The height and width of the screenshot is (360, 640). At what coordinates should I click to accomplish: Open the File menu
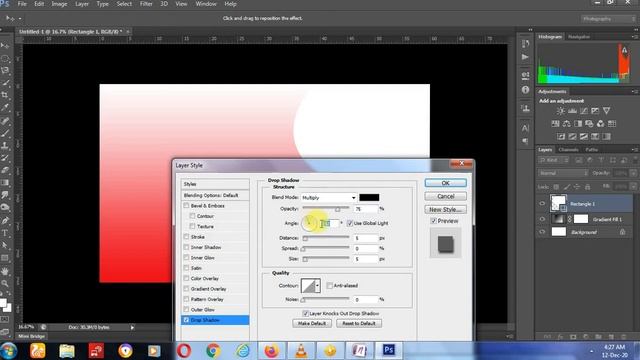click(x=22, y=4)
